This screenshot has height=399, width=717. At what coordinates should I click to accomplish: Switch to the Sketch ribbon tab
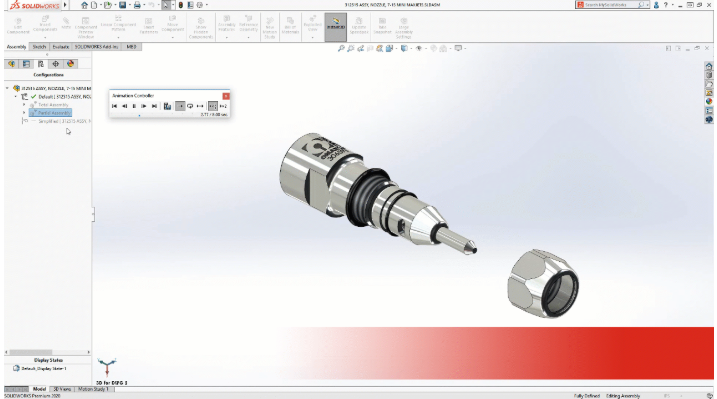click(x=39, y=47)
